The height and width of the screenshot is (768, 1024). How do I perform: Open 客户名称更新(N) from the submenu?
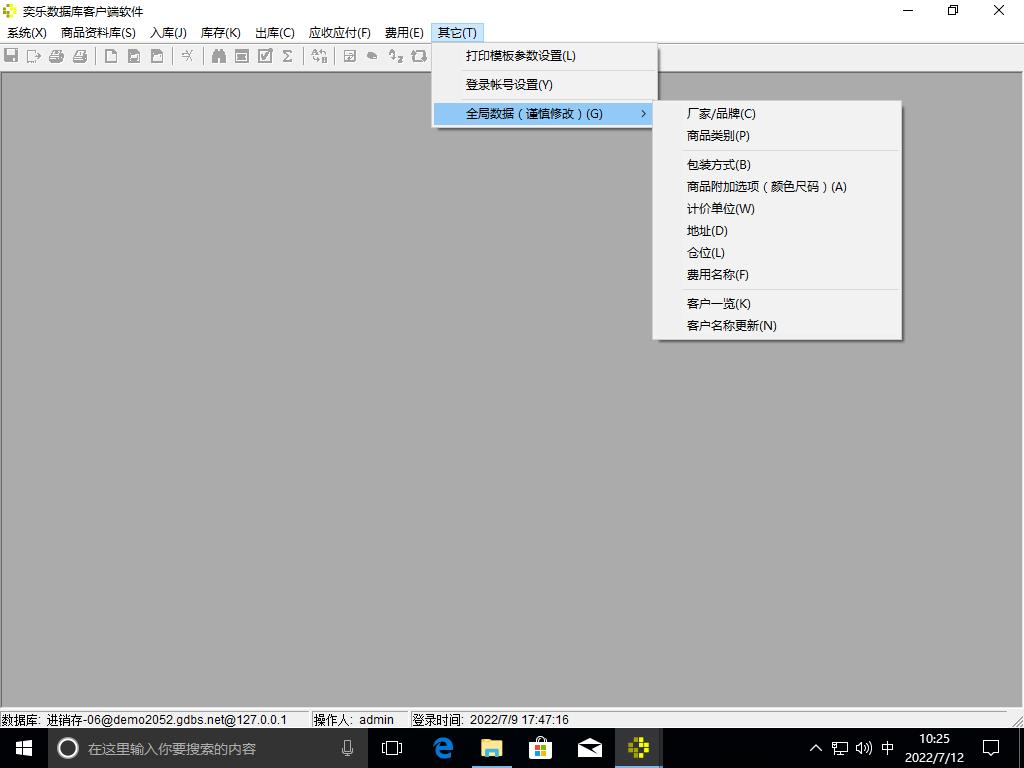pyautogui.click(x=731, y=326)
